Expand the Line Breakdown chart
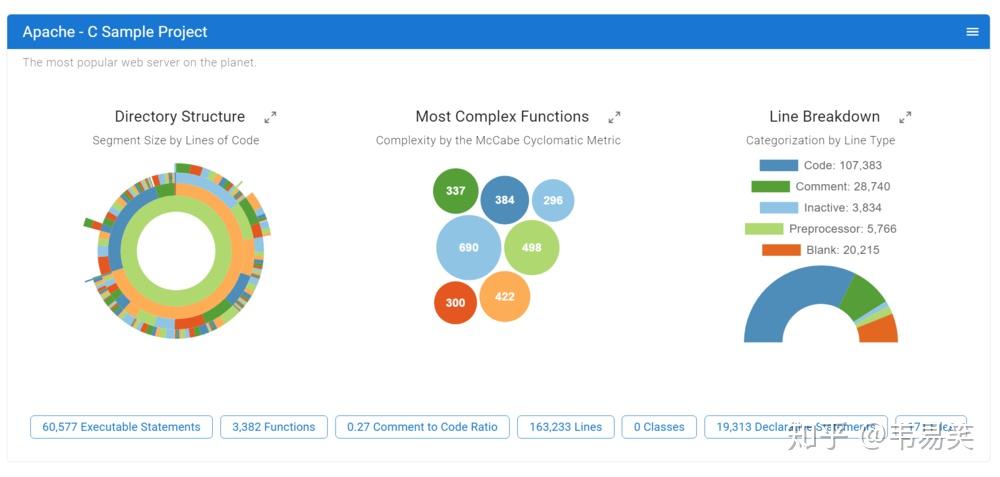This screenshot has width=1000, height=477. pos(905,117)
